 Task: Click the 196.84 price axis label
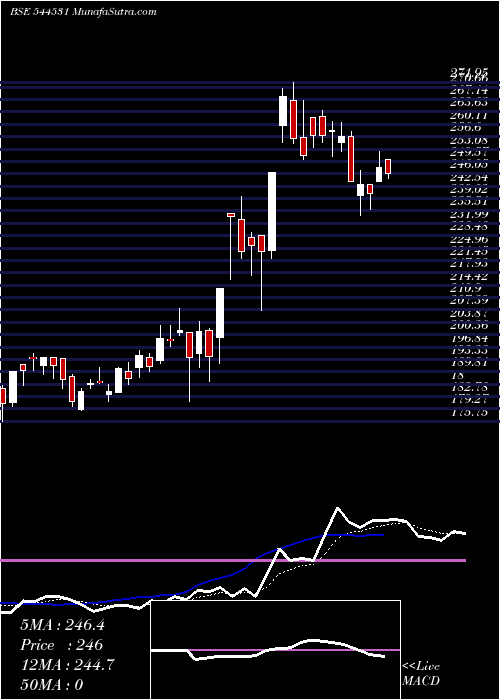tap(469, 339)
